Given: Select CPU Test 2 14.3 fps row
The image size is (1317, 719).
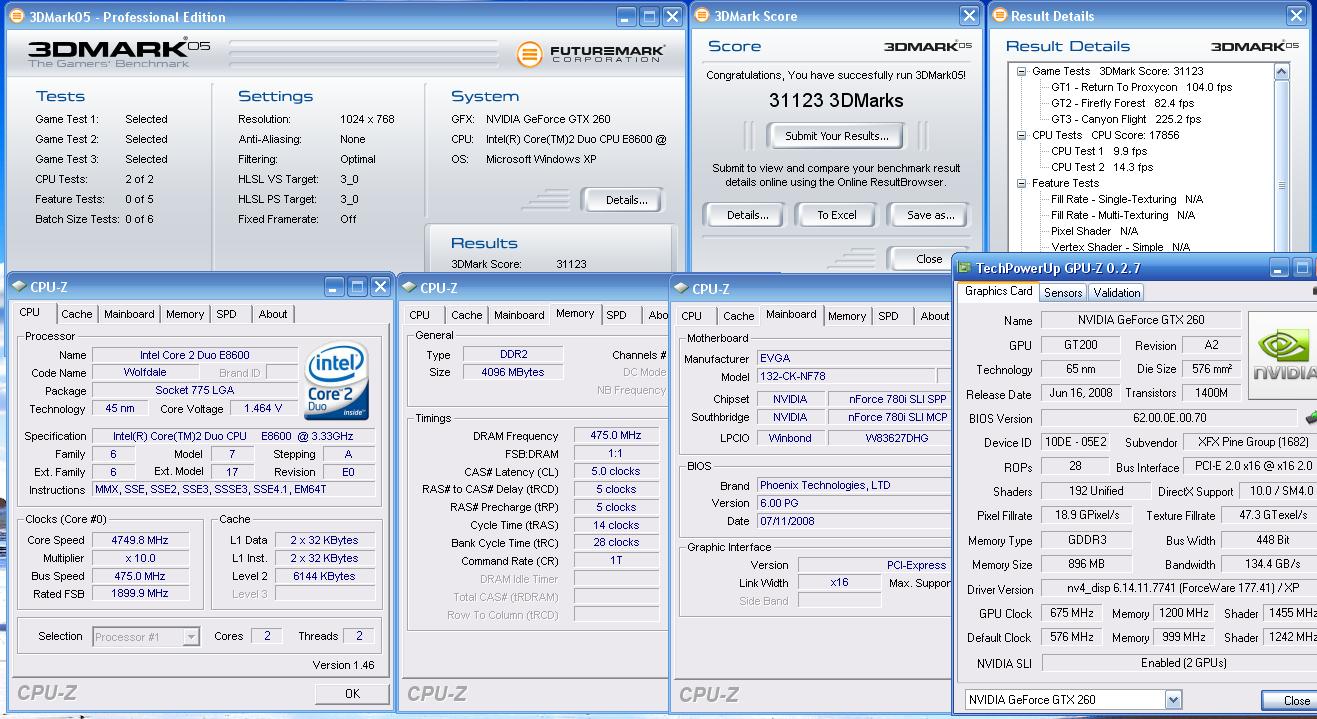Looking at the screenshot, I should point(1102,167).
